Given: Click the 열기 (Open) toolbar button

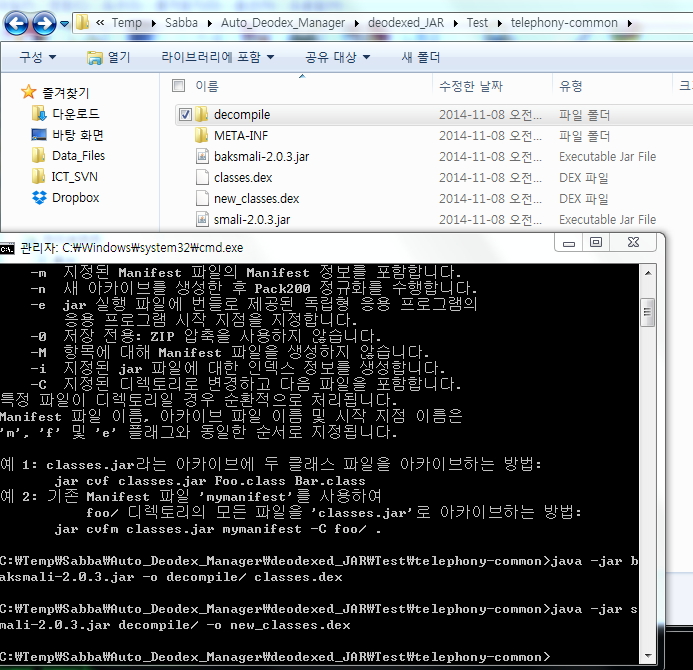Looking at the screenshot, I should tap(108, 57).
